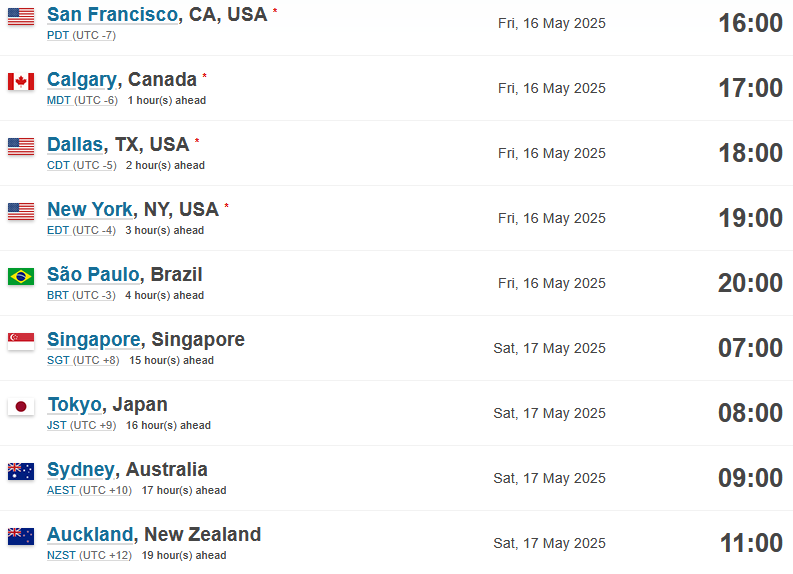Open the Tokyo city link

click(x=75, y=405)
